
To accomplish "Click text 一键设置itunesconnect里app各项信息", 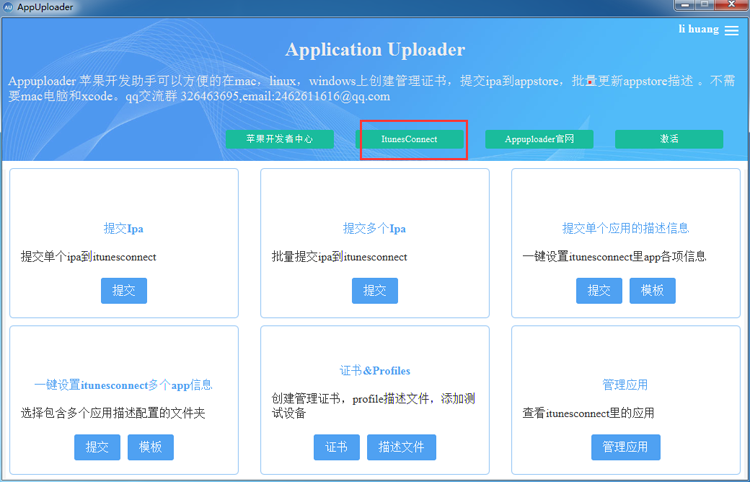I will [x=614, y=257].
